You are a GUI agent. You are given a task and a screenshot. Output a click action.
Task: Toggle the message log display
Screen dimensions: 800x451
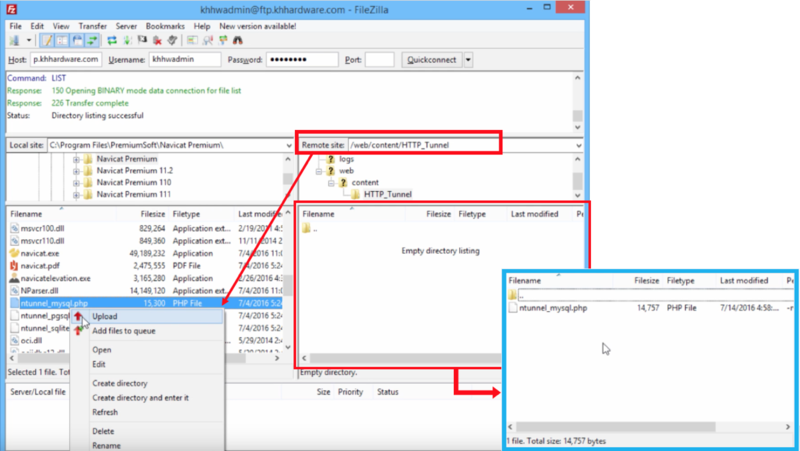tap(47, 40)
